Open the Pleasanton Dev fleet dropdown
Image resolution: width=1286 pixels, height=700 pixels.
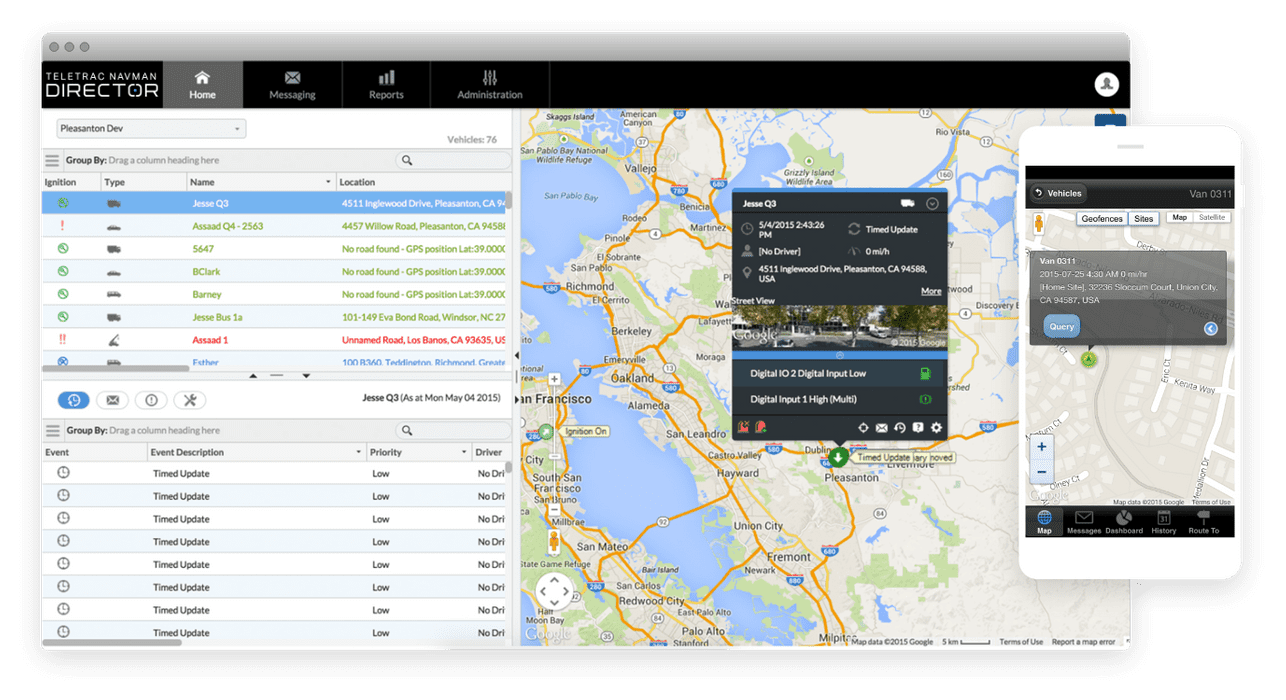click(x=150, y=129)
